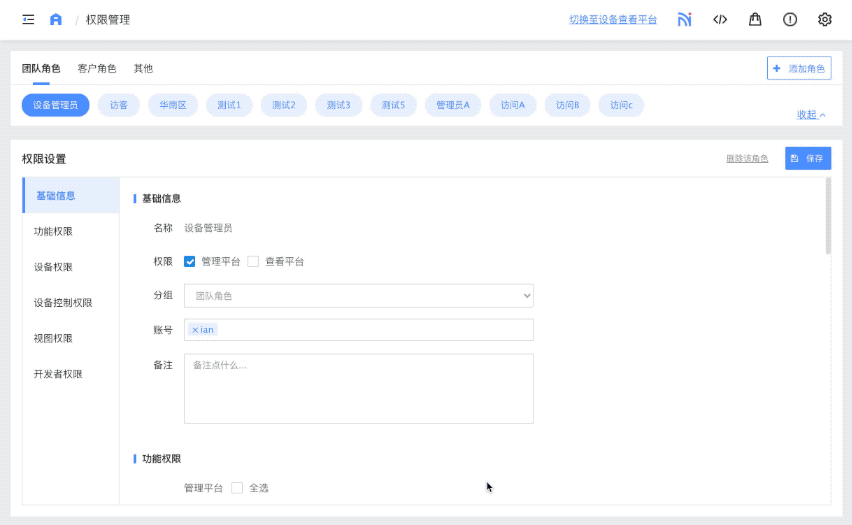Click the 切换至设备查看平台 link

[613, 20]
